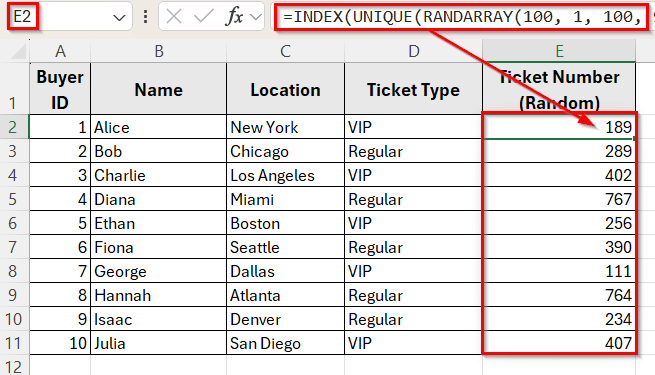Select the New York location cell
This screenshot has width=655, height=375.
[x=285, y=127]
